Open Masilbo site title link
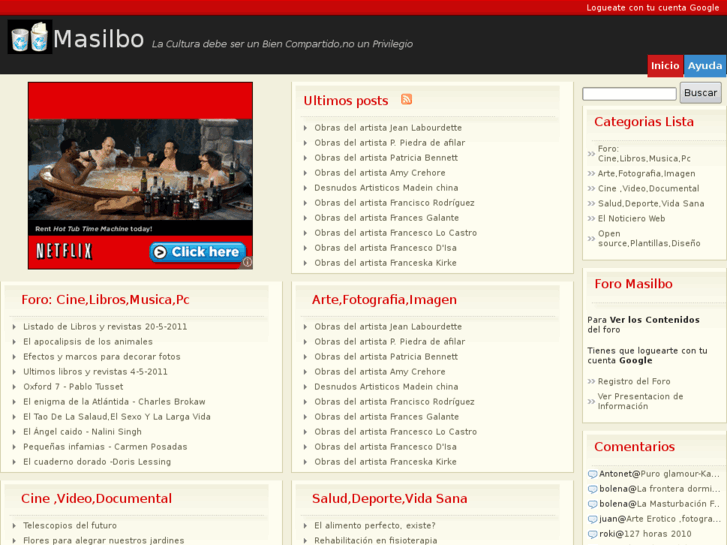This screenshot has width=727, height=545. click(x=98, y=38)
